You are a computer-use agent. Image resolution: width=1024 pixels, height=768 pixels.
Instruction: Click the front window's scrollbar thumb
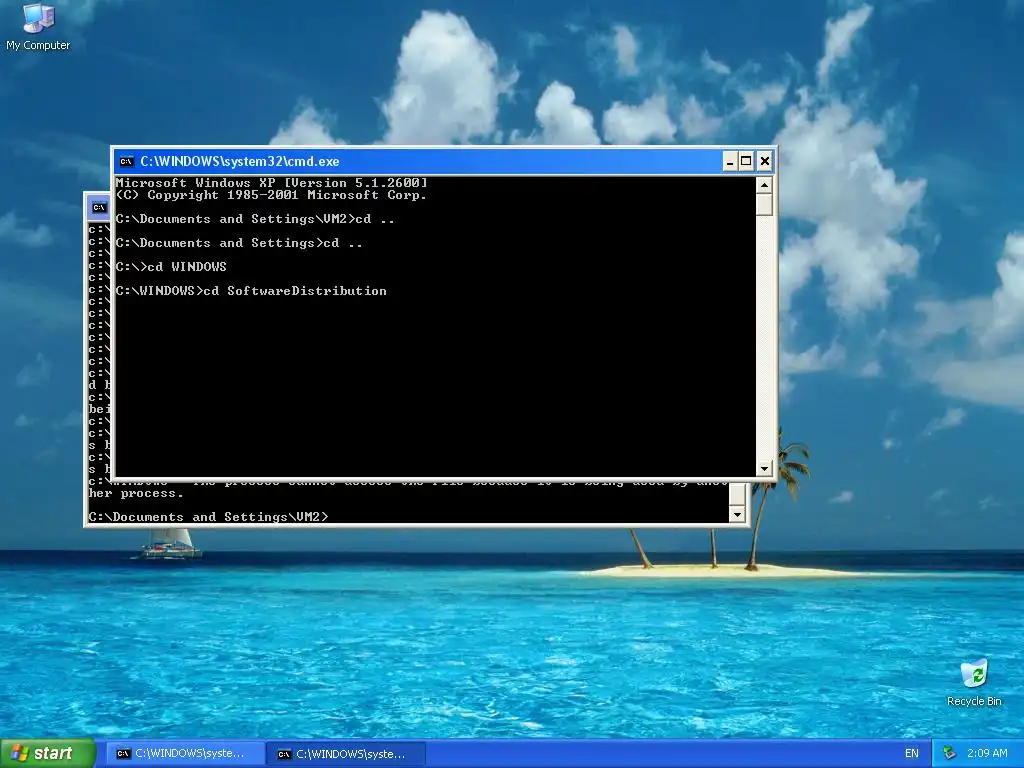[x=764, y=204]
